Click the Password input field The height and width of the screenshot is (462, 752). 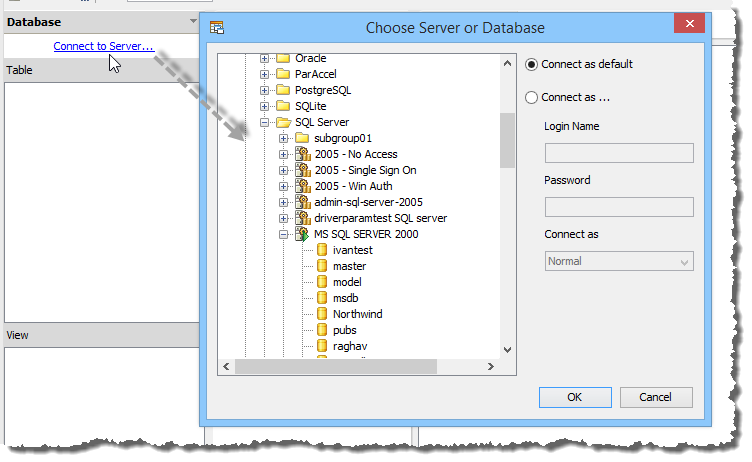(x=619, y=207)
